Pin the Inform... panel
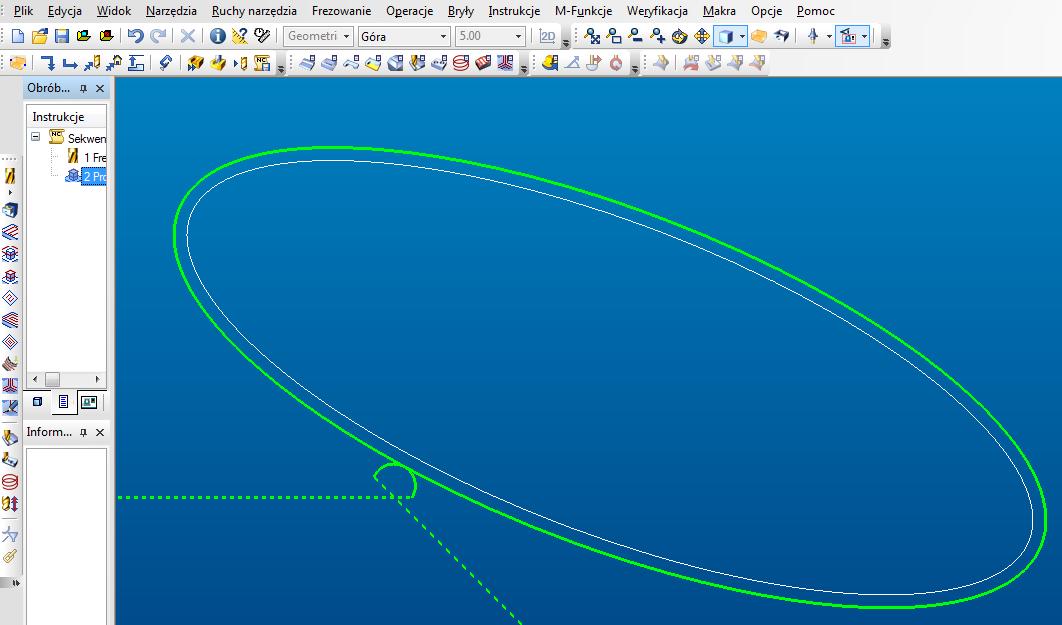Image resolution: width=1062 pixels, height=625 pixels. [x=83, y=433]
